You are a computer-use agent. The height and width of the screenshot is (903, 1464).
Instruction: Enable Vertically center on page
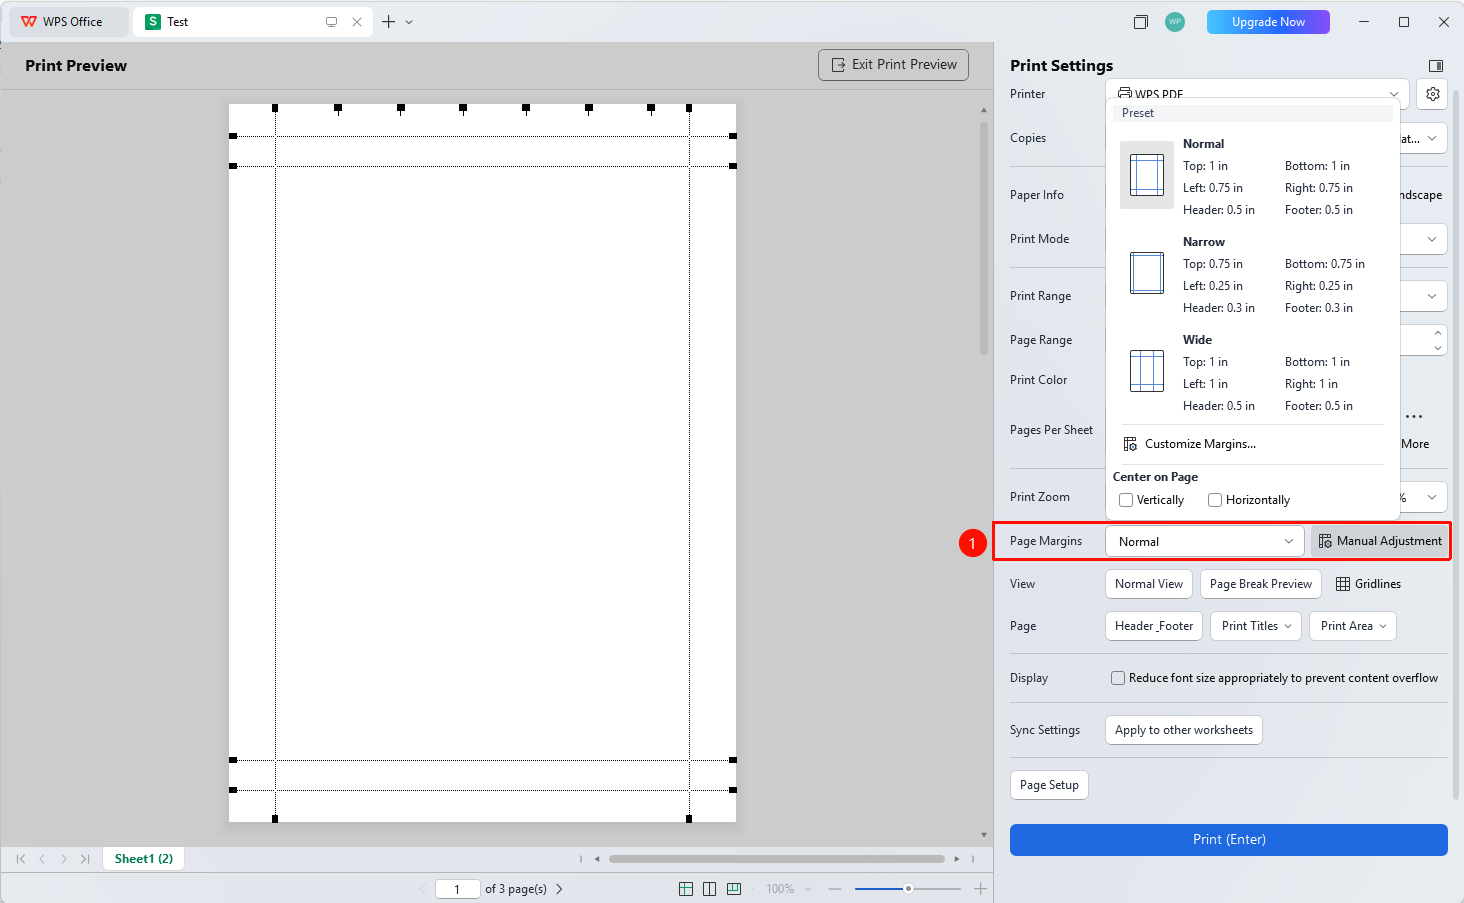1126,500
